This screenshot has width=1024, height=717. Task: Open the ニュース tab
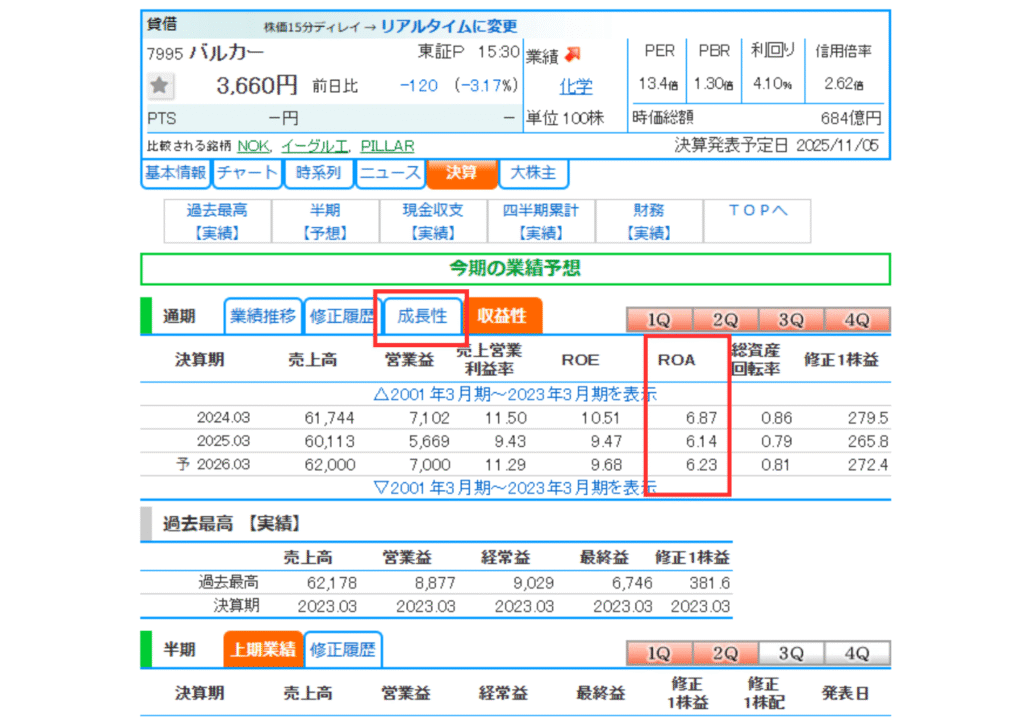(x=390, y=173)
